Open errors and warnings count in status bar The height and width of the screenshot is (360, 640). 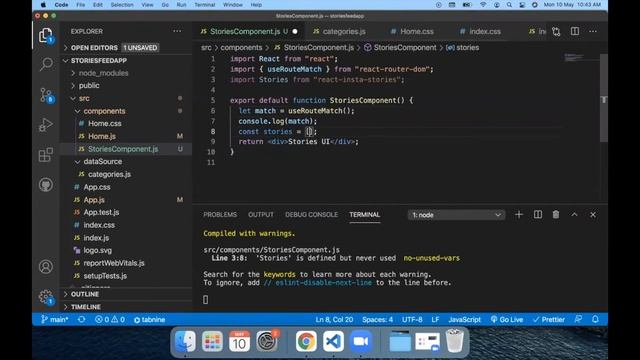coord(110,320)
